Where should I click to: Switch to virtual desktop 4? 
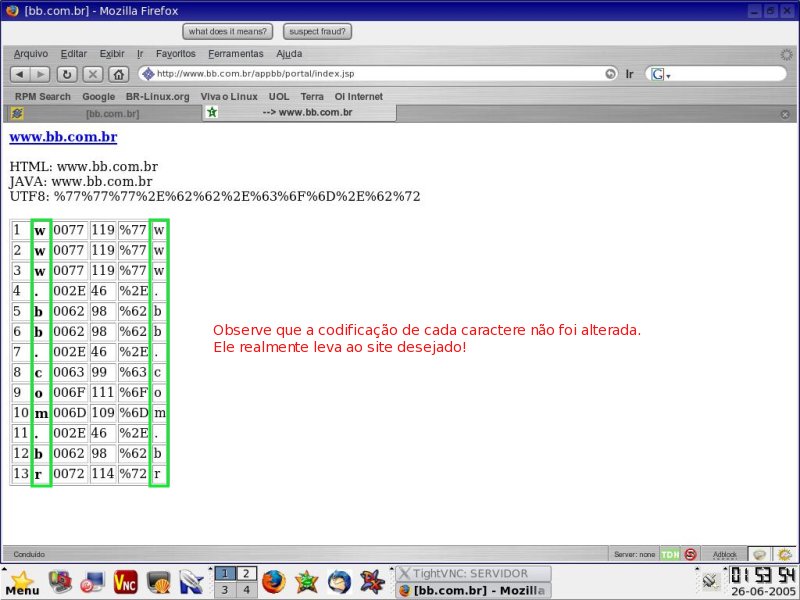click(x=246, y=590)
